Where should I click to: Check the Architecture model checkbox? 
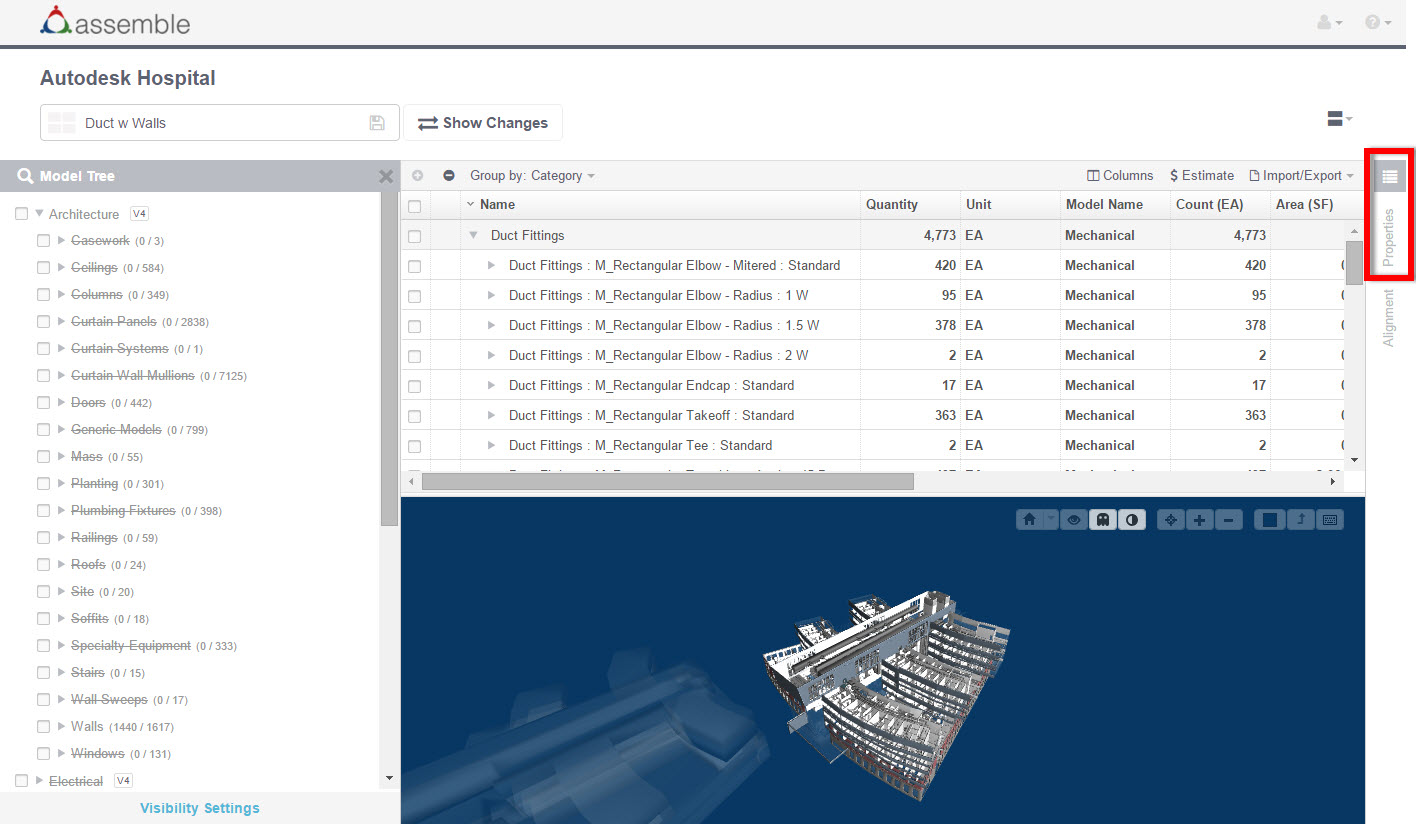click(x=22, y=214)
